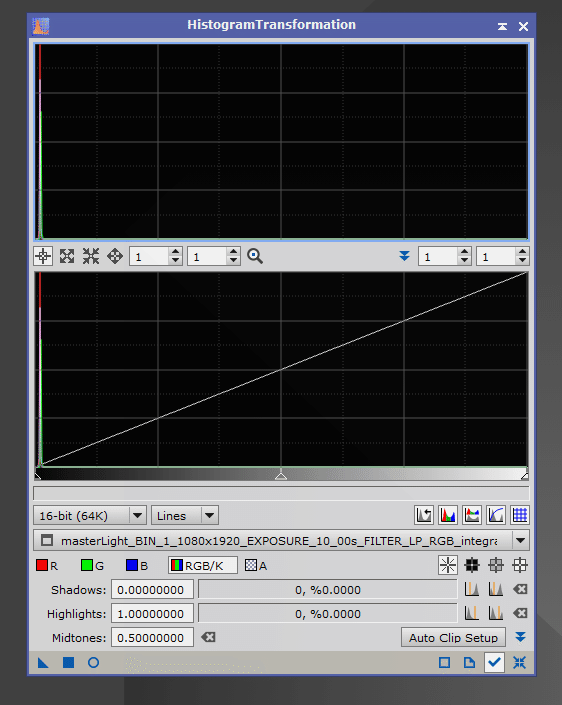The width and height of the screenshot is (562, 705).
Task: Click the browse documentation icon
Action: 469,662
